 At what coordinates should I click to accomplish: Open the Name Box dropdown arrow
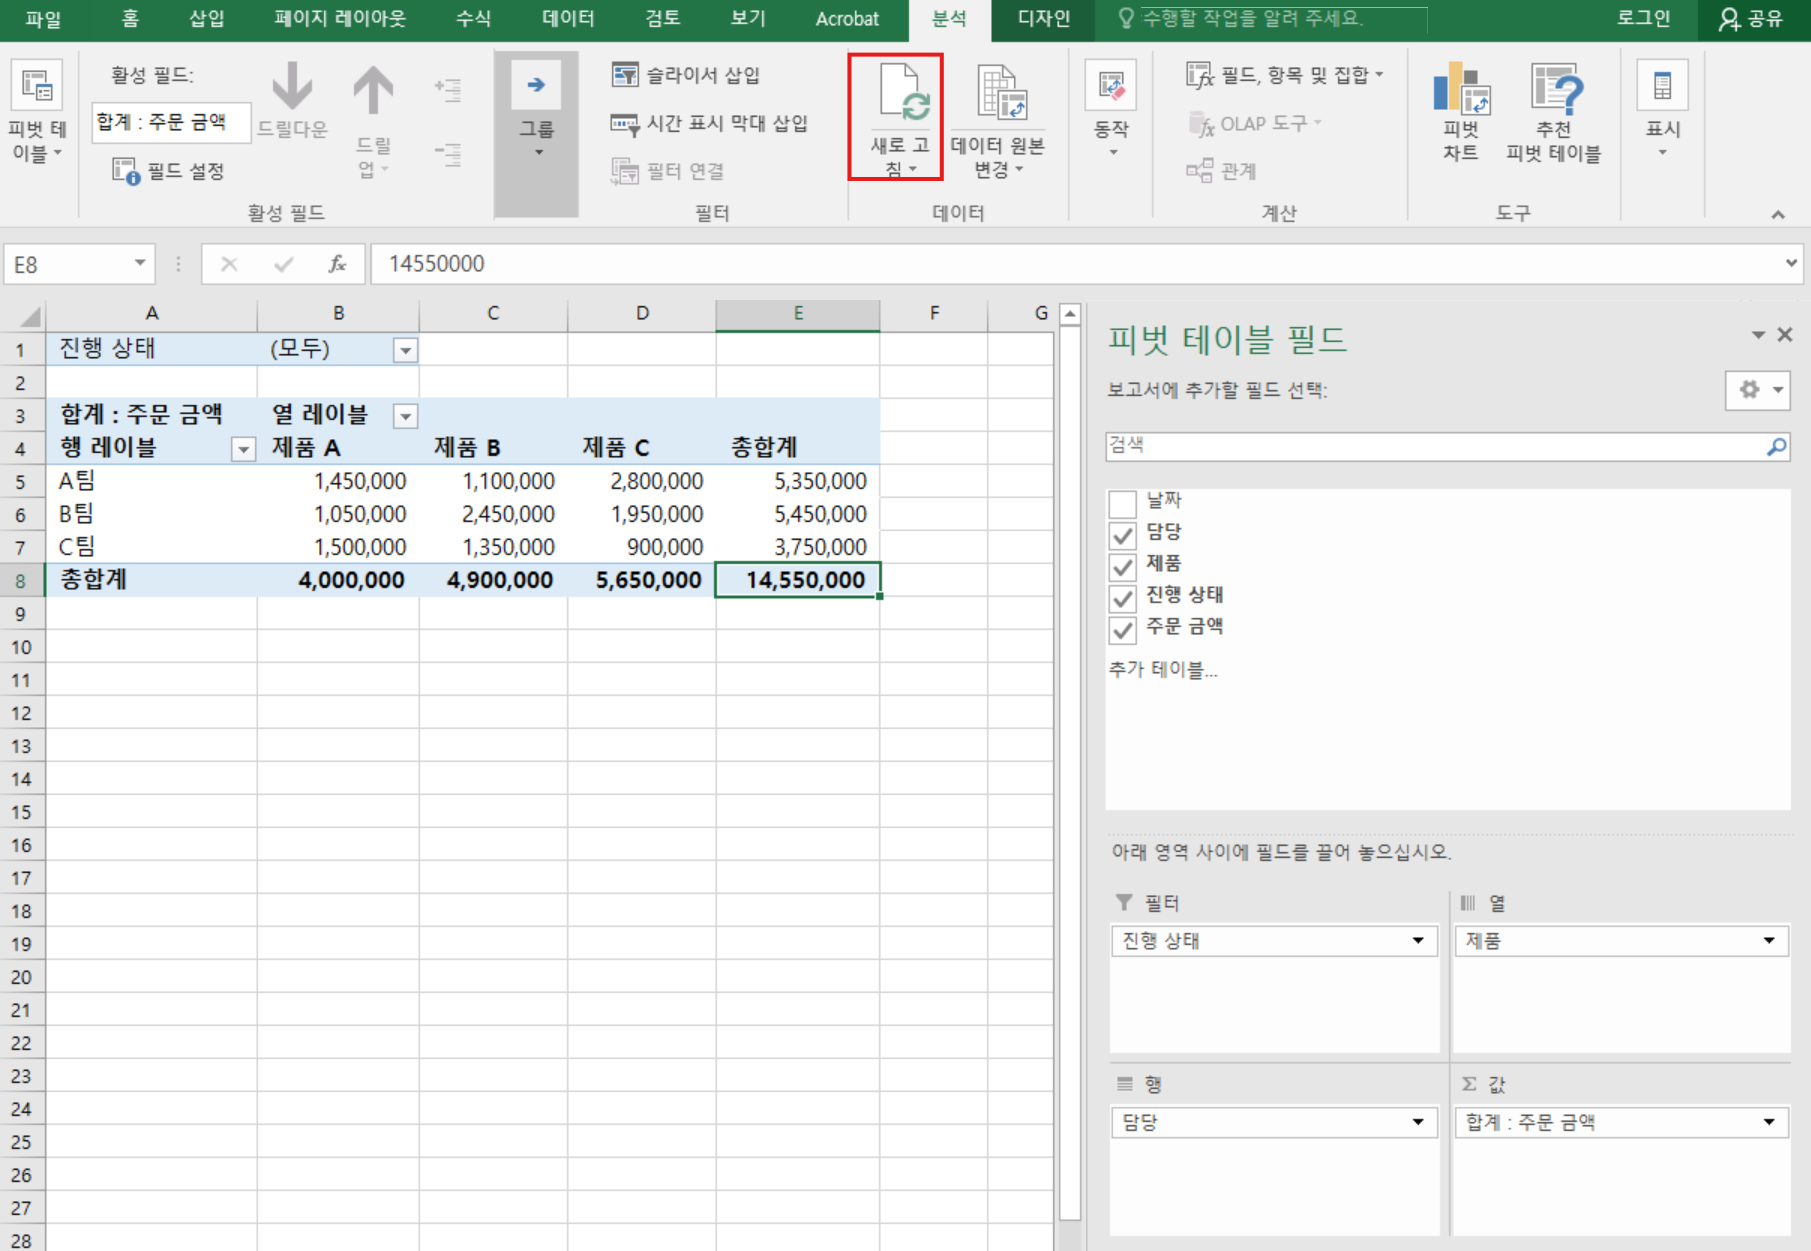(140, 263)
